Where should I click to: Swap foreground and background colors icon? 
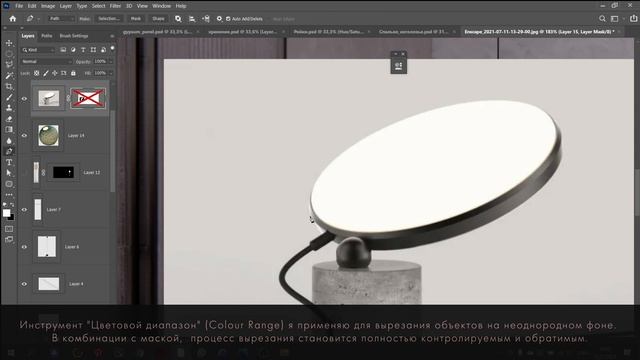click(x=12, y=205)
